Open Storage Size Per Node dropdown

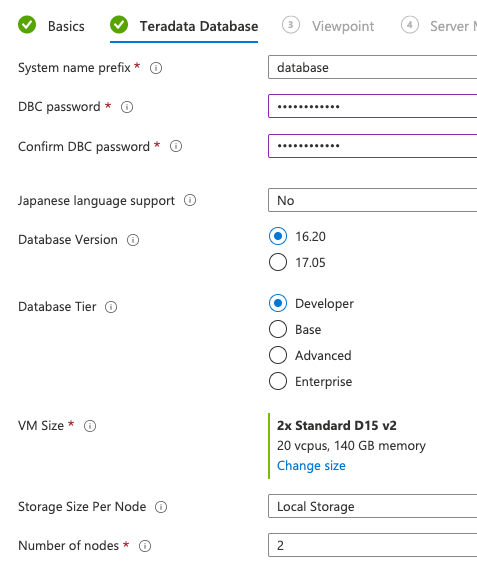pos(372,506)
